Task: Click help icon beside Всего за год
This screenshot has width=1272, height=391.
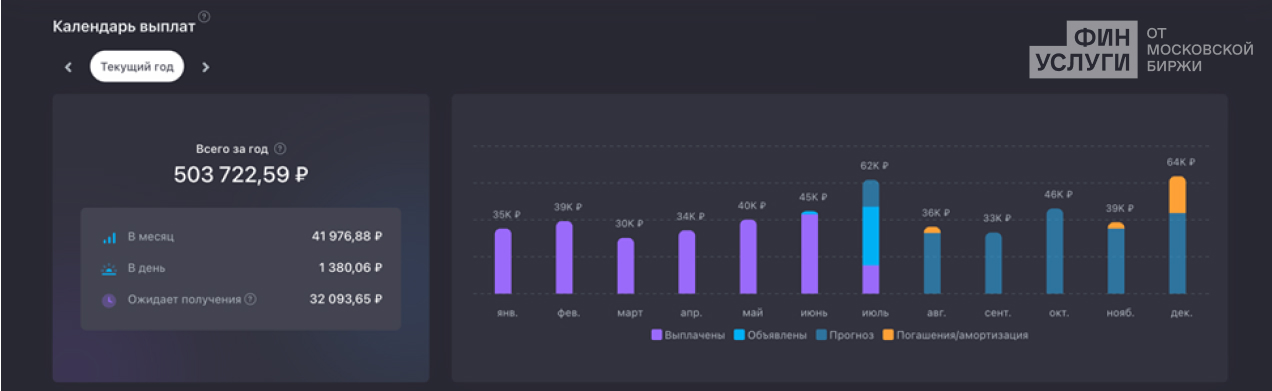Action: pos(280,148)
